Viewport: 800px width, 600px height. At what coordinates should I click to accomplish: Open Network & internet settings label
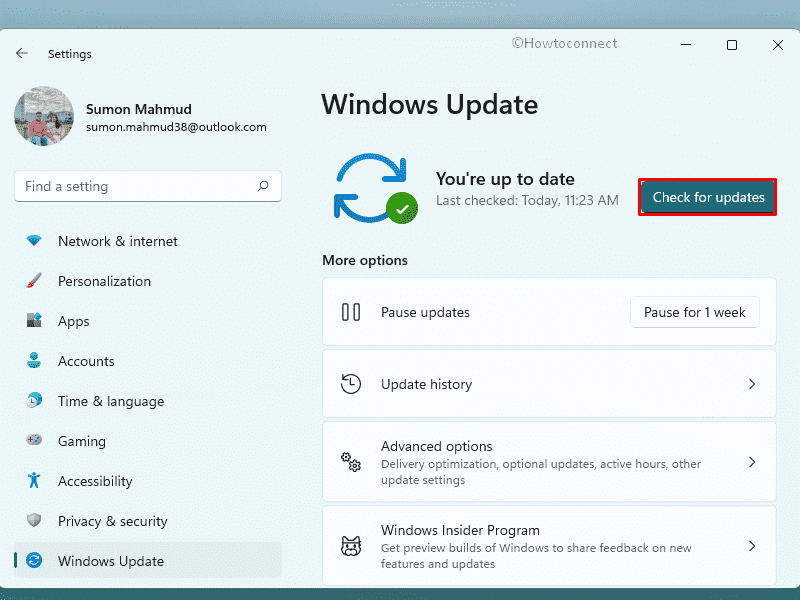tap(118, 241)
